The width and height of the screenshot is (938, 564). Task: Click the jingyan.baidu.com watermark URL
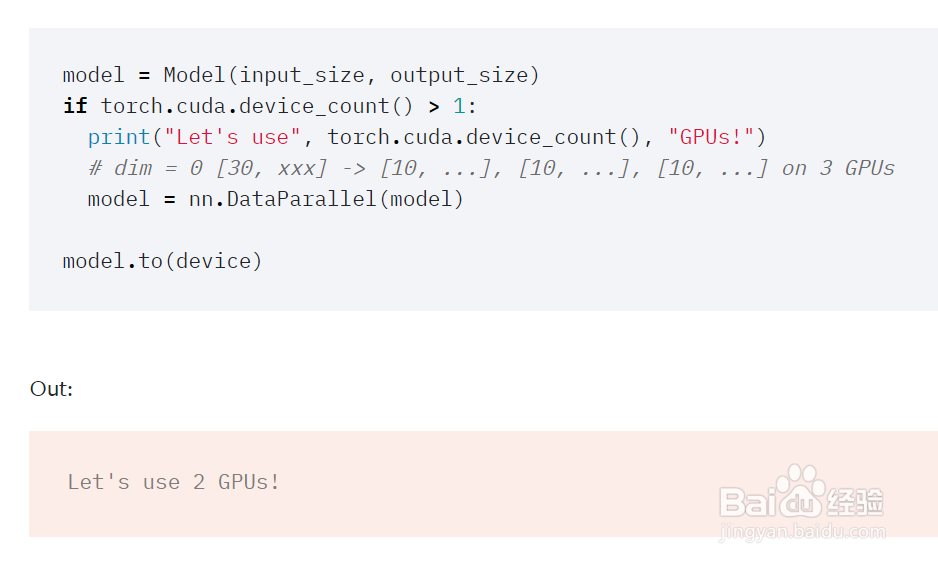(803, 531)
